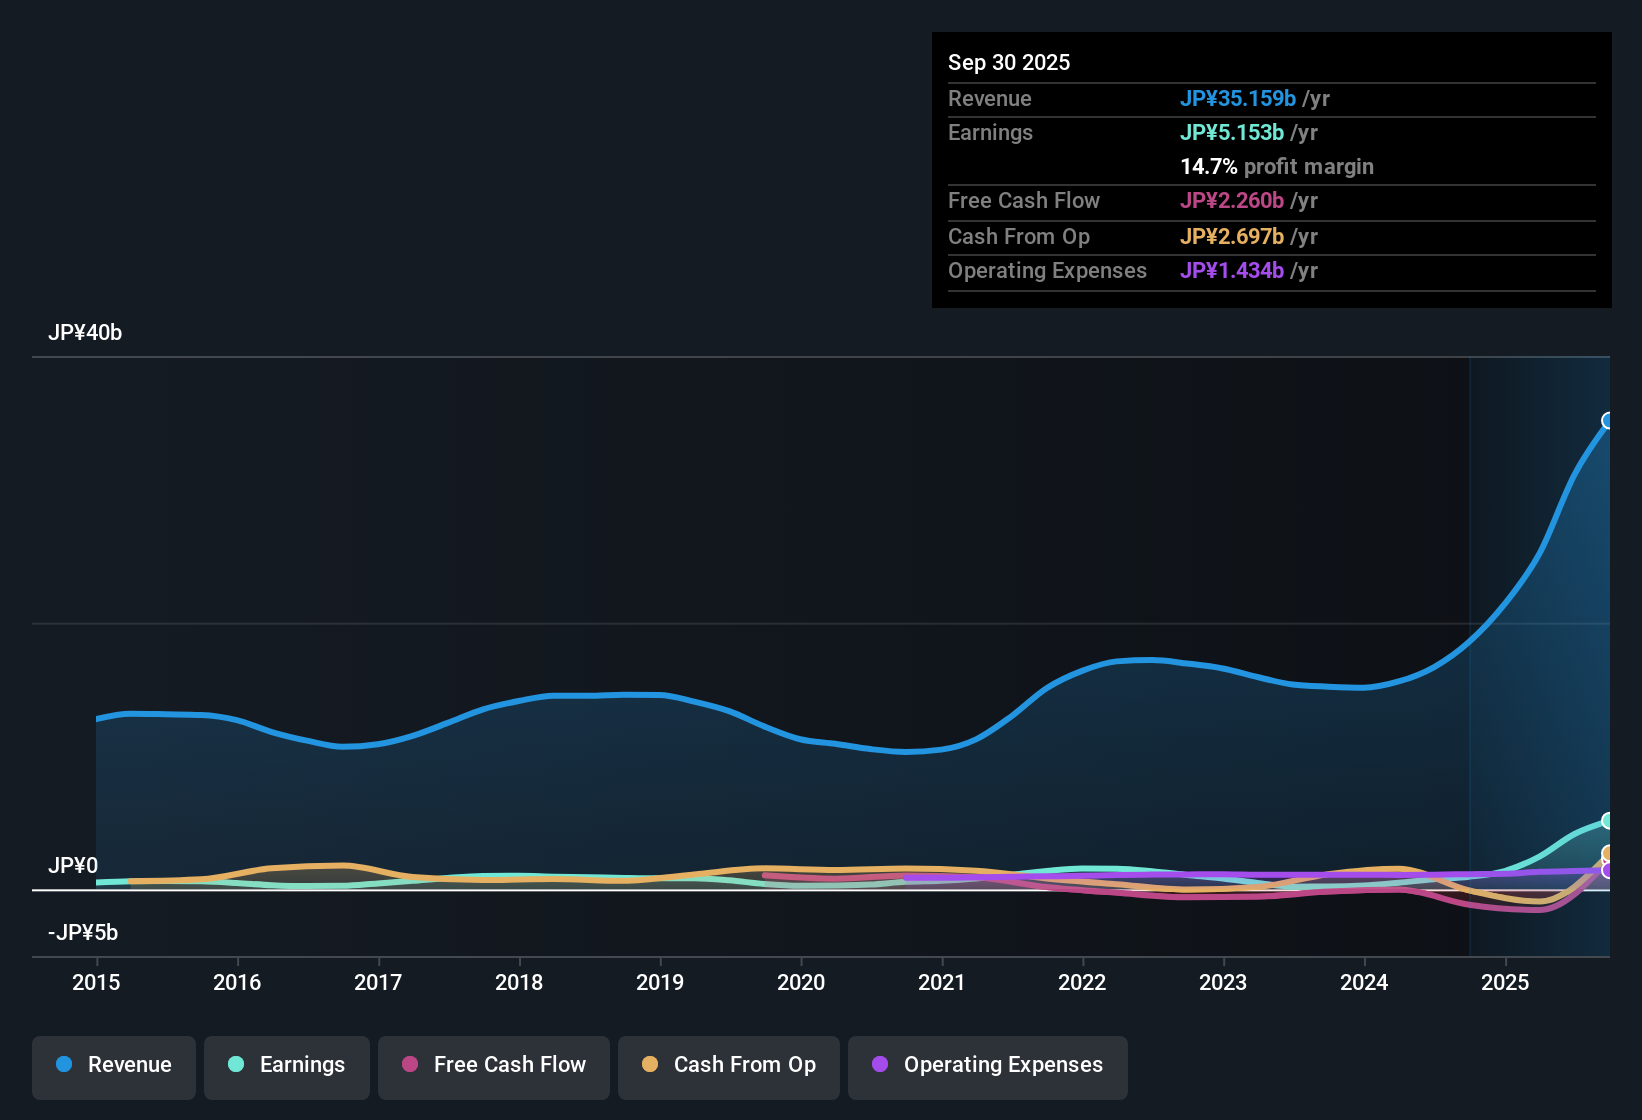Click the purple Operating Expenses dot
This screenshot has height=1120, width=1642.
click(x=880, y=1065)
